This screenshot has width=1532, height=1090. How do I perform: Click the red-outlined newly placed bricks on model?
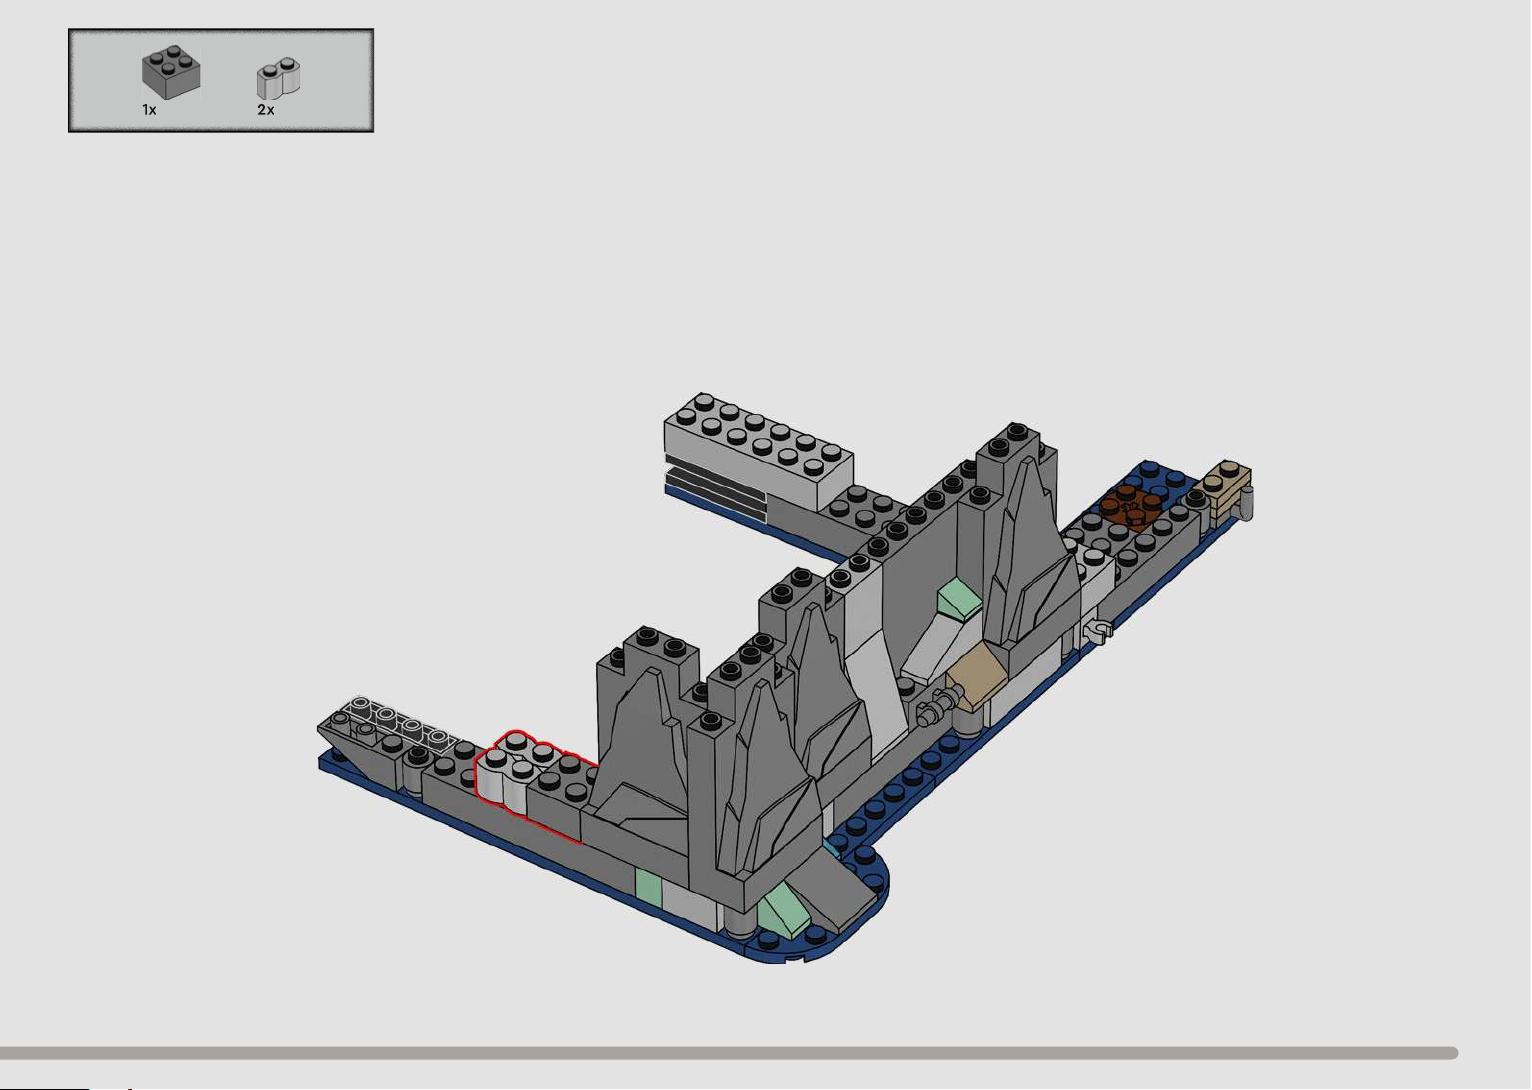pos(538,785)
